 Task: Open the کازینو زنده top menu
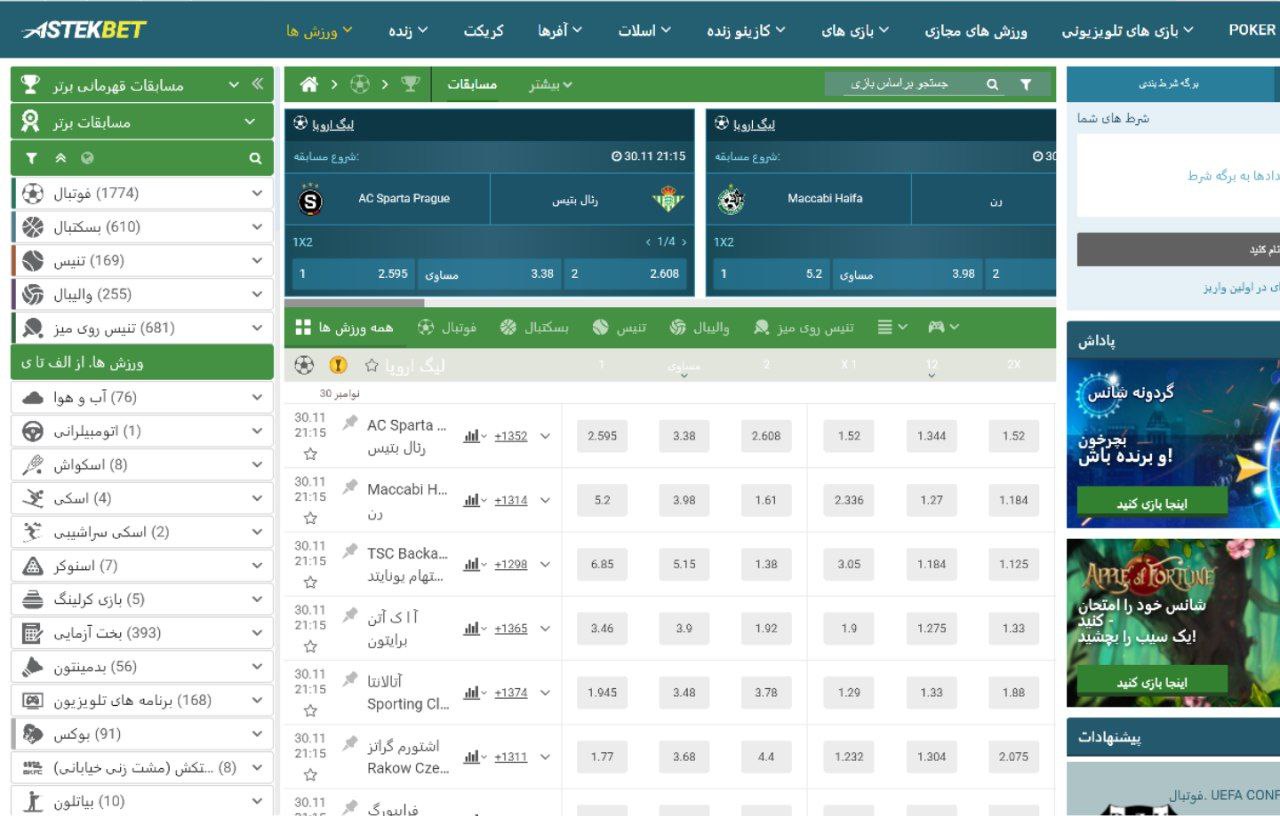pyautogui.click(x=746, y=31)
